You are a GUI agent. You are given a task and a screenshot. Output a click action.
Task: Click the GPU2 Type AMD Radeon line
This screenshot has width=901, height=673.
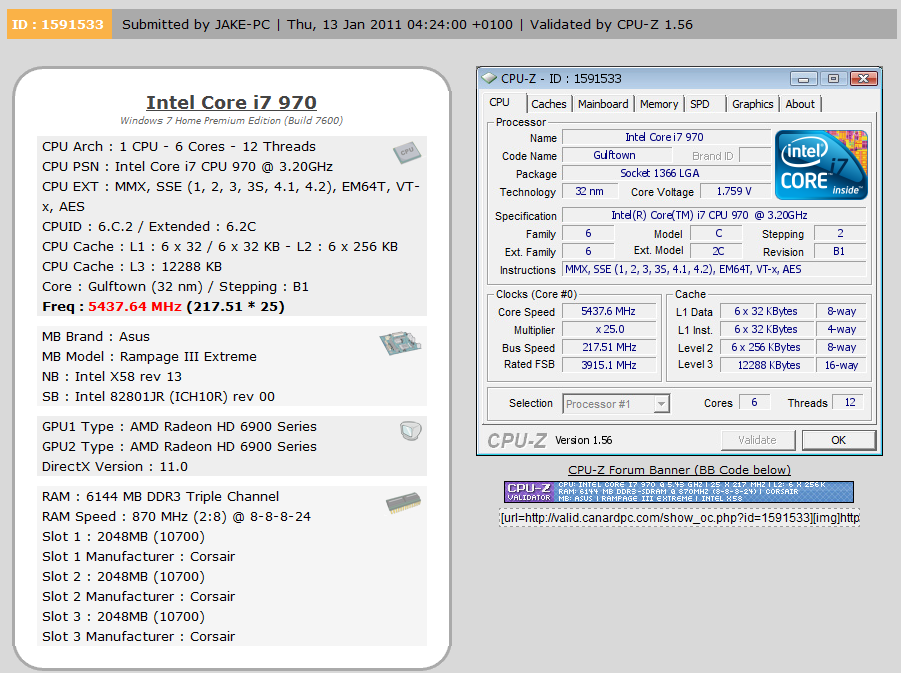179,447
